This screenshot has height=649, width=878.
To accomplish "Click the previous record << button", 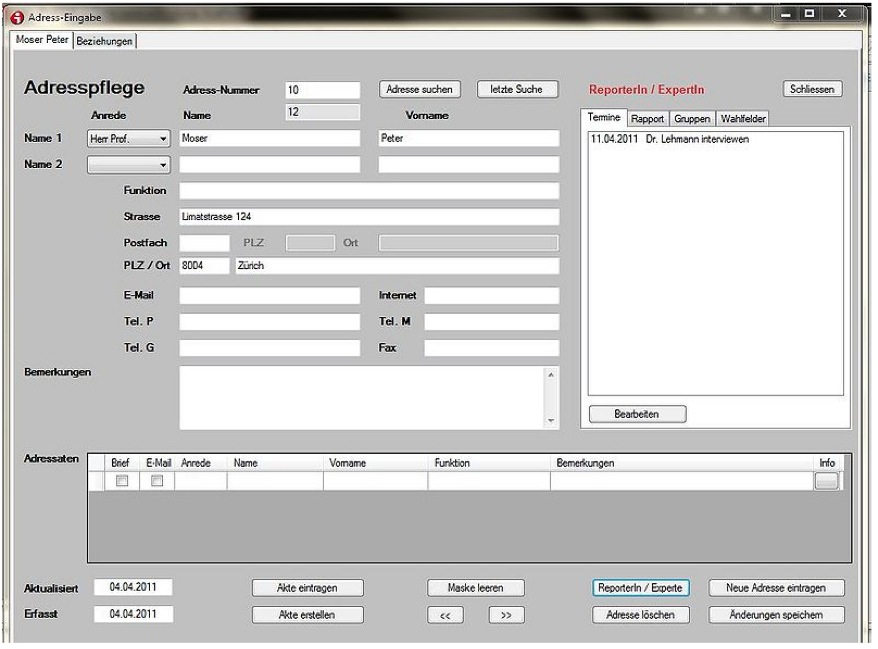I will tap(446, 615).
